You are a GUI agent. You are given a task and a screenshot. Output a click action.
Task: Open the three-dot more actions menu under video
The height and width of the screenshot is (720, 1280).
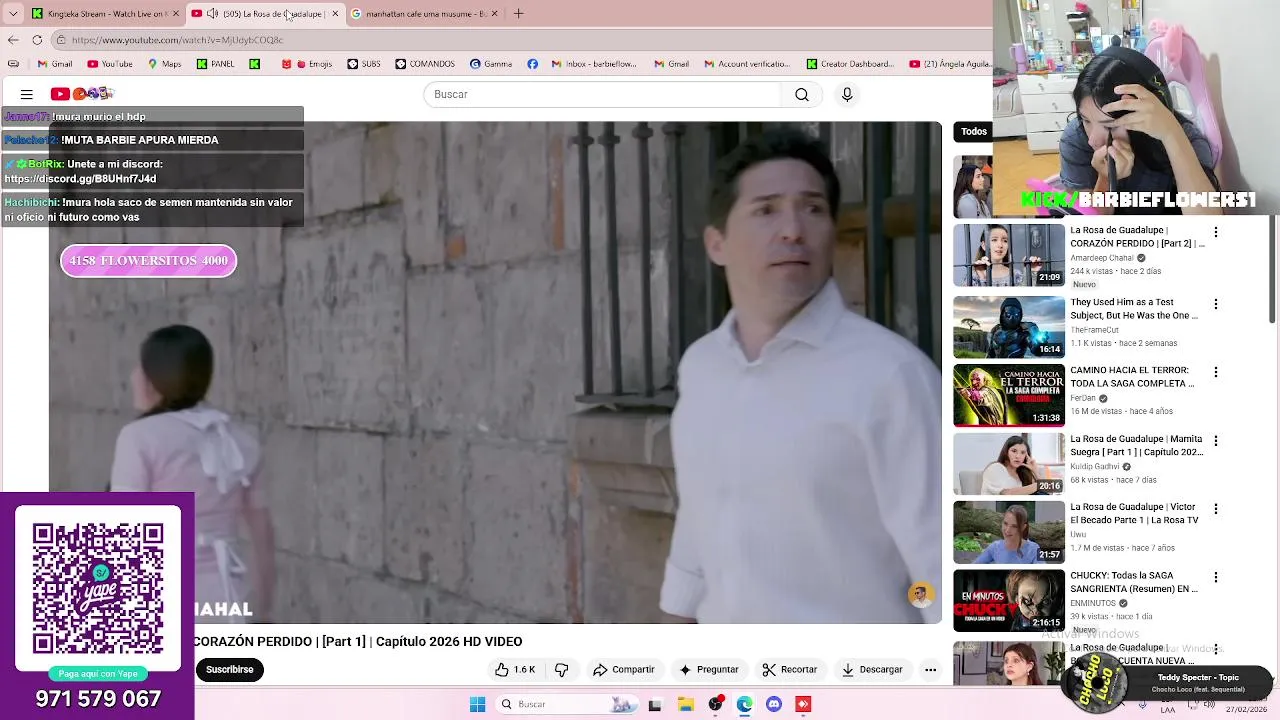pos(930,670)
